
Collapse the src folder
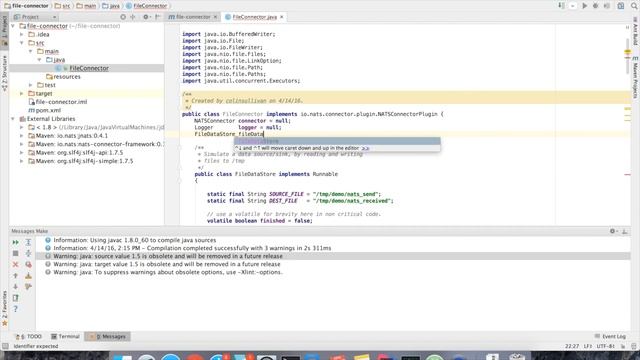[x=22, y=42]
